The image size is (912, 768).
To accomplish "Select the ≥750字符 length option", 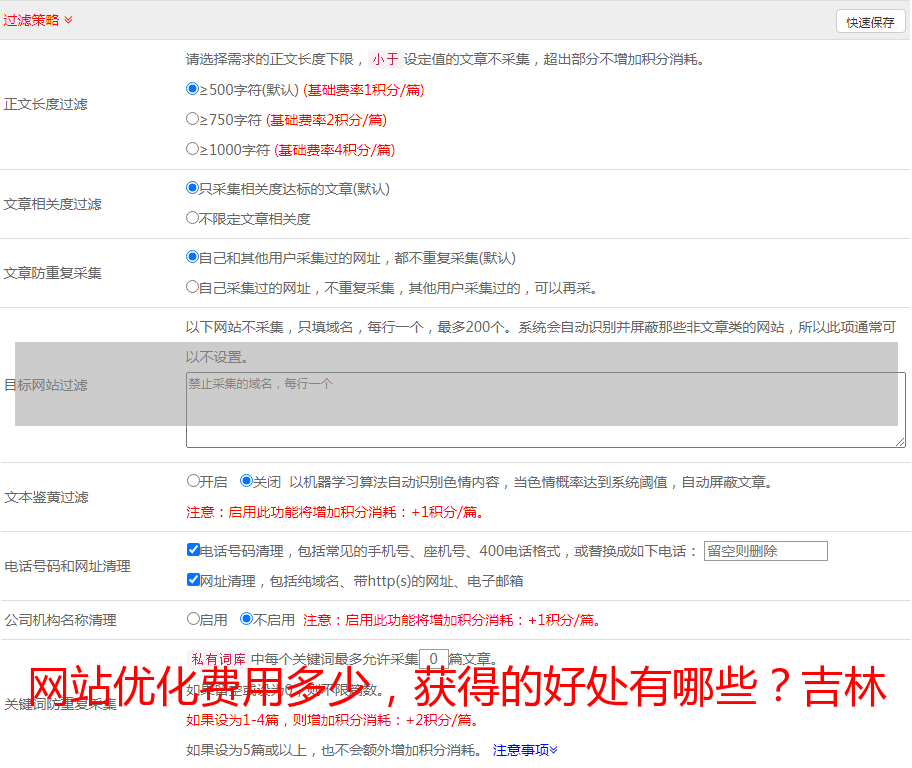I will [x=192, y=119].
